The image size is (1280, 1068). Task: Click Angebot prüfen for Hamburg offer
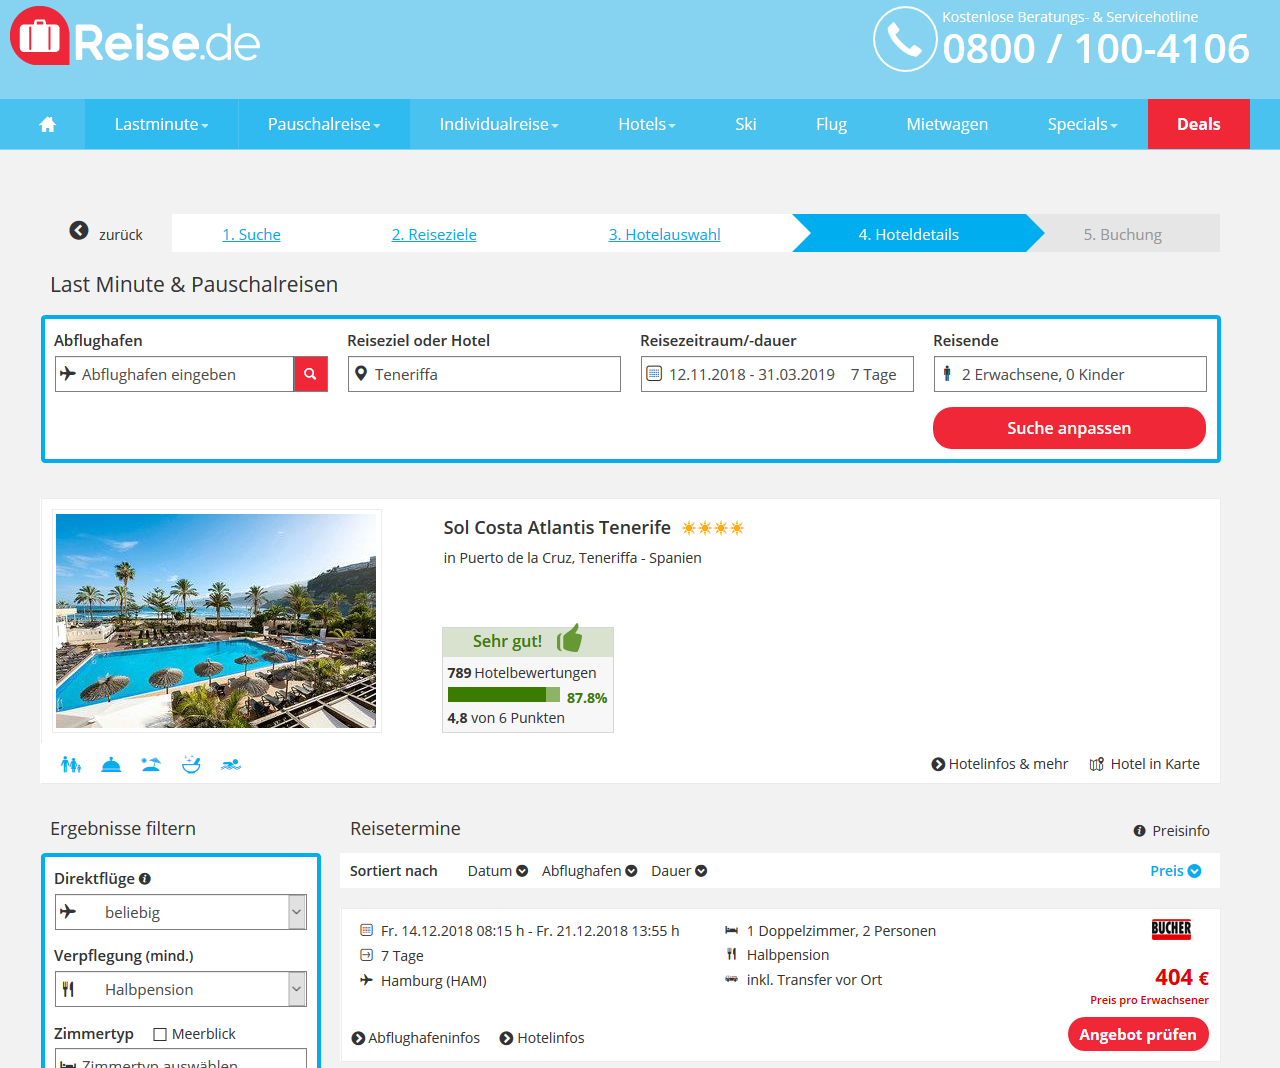pyautogui.click(x=1138, y=1034)
